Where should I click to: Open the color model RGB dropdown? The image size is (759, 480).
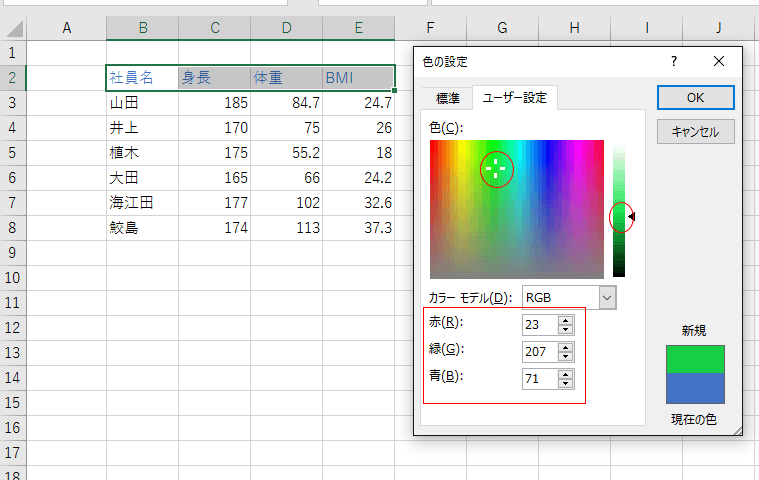606,297
